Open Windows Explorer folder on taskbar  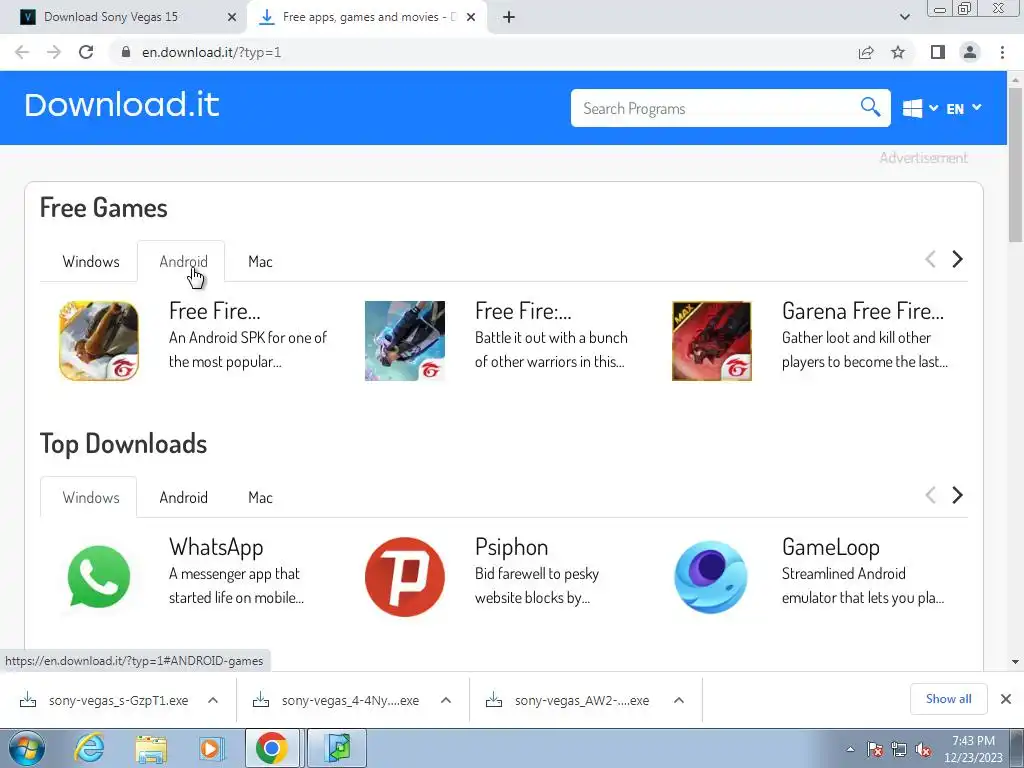tap(151, 748)
